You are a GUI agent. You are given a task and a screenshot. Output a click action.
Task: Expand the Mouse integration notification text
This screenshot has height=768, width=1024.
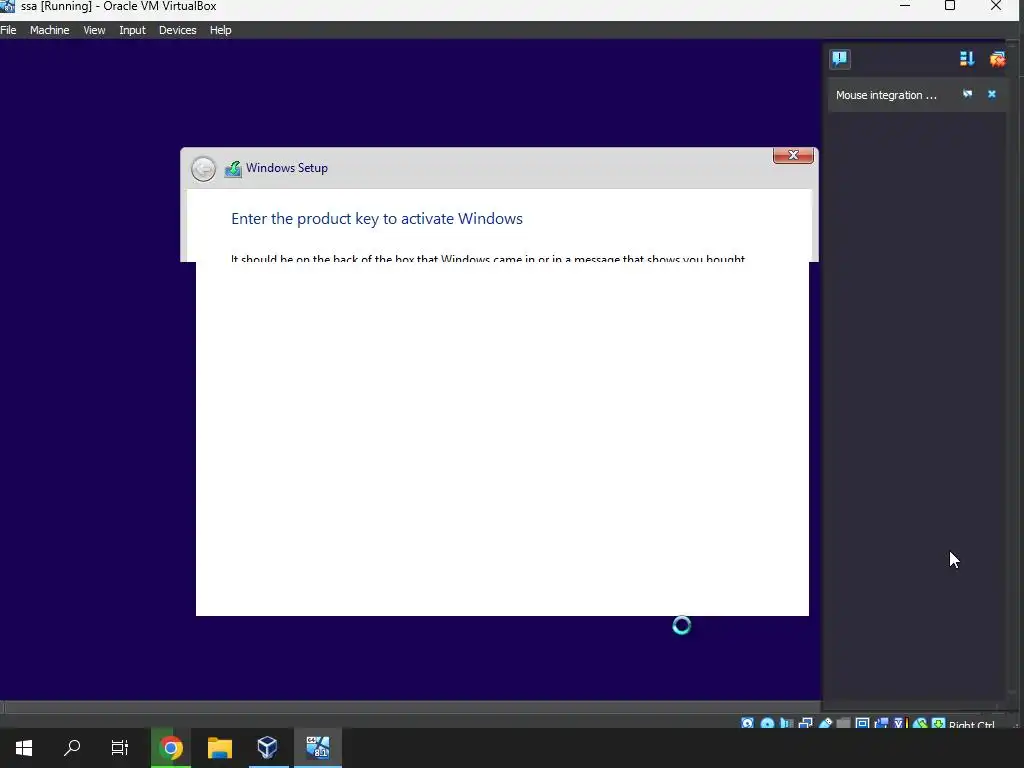[x=886, y=95]
